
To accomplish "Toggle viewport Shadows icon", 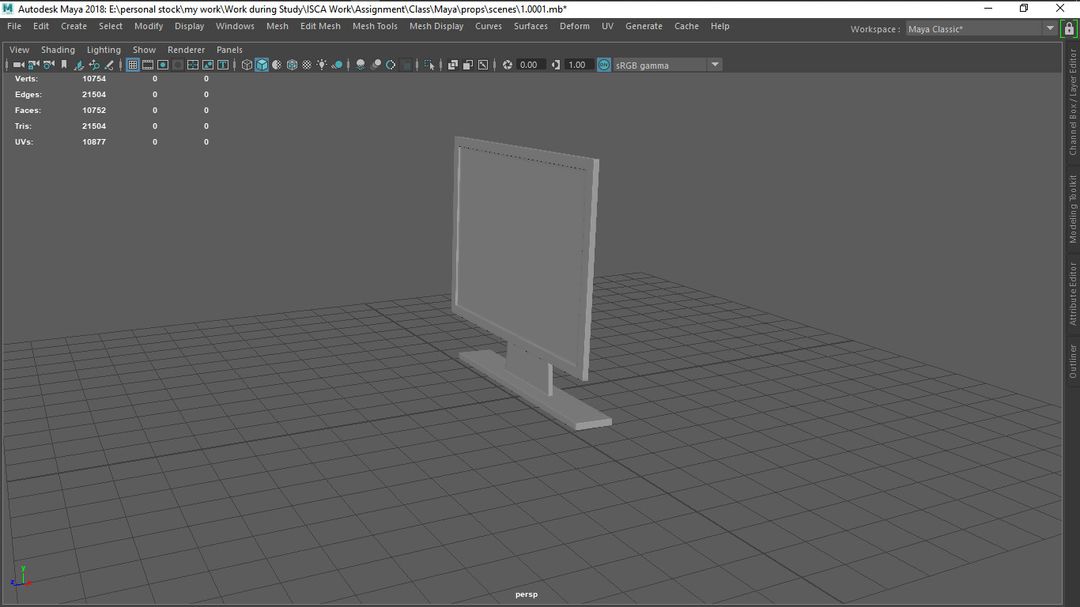I will (337, 65).
